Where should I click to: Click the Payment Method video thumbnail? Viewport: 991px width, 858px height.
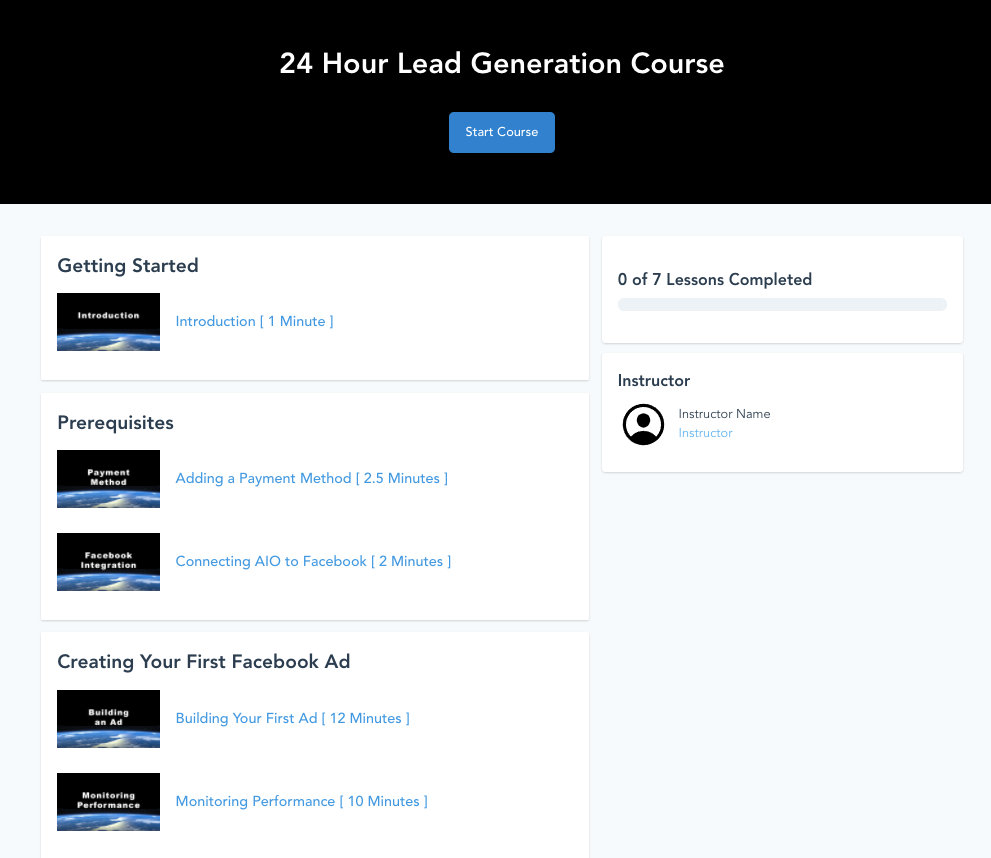(x=108, y=479)
